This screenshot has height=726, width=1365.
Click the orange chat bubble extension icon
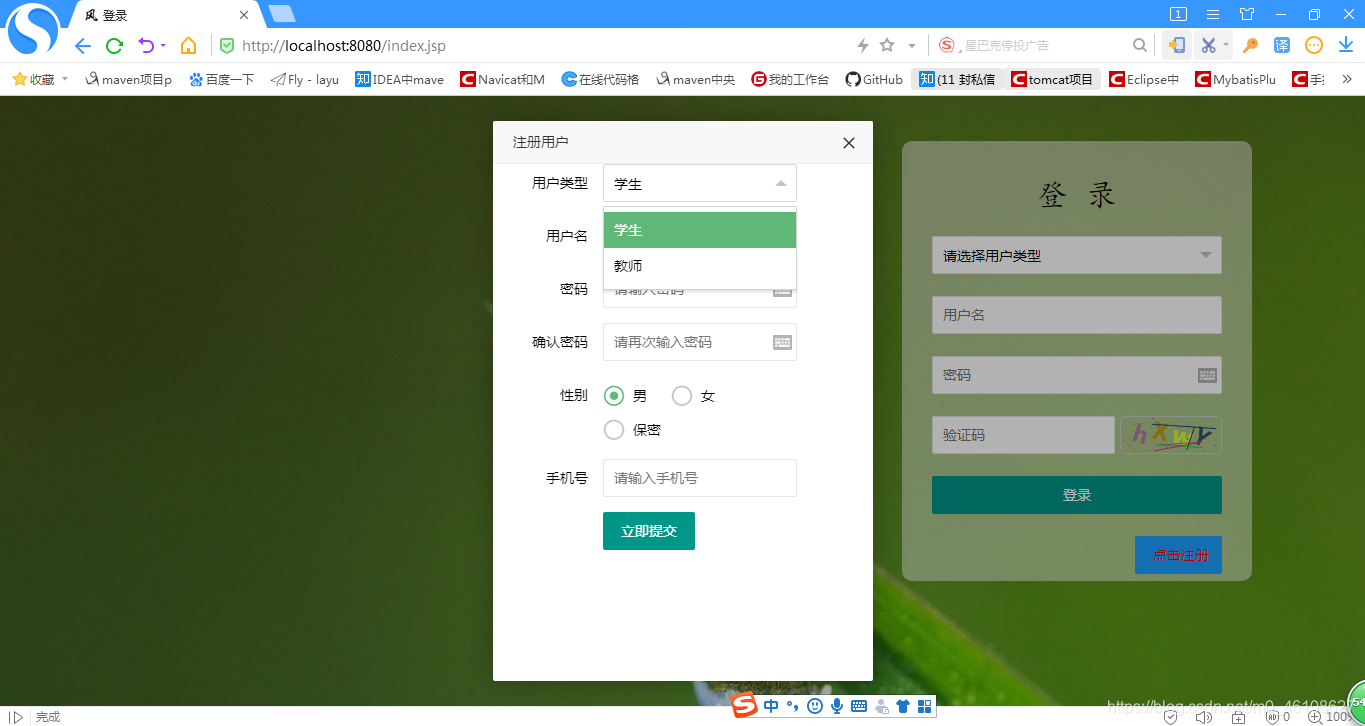pyautogui.click(x=1314, y=45)
